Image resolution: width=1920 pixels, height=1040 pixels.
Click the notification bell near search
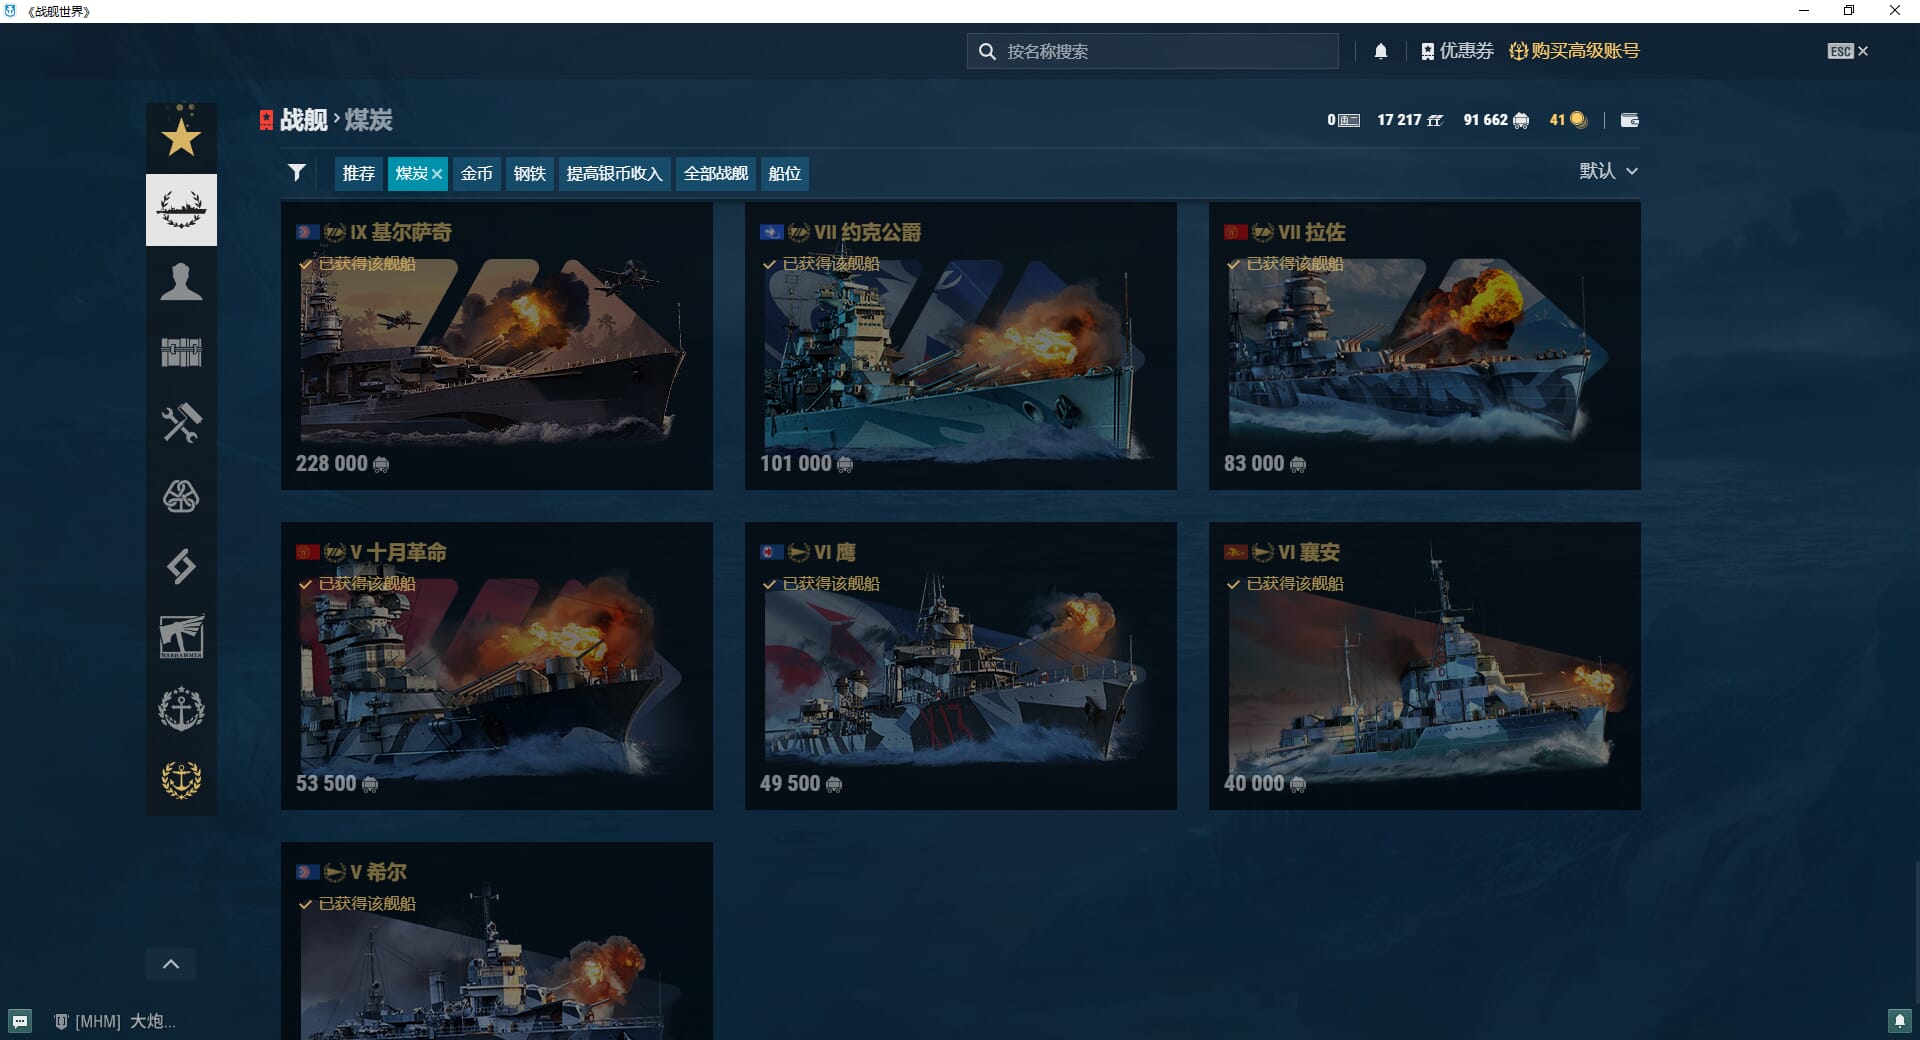[1380, 52]
